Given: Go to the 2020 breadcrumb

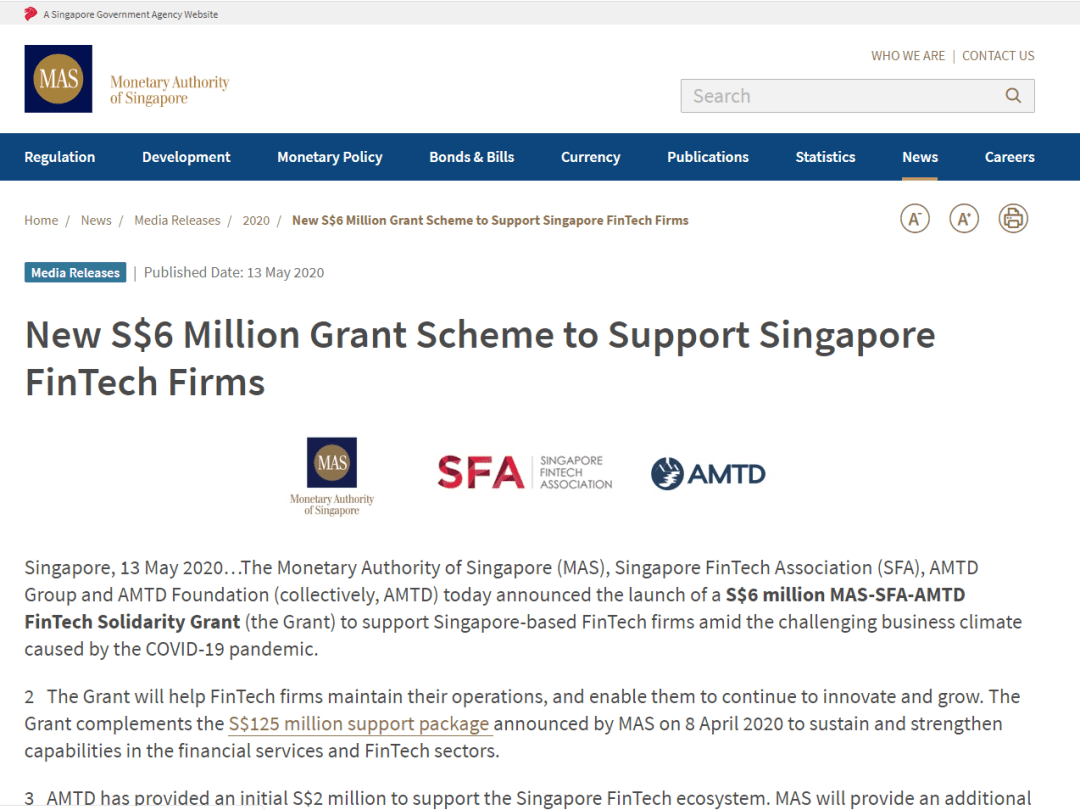Looking at the screenshot, I should pyautogui.click(x=256, y=220).
